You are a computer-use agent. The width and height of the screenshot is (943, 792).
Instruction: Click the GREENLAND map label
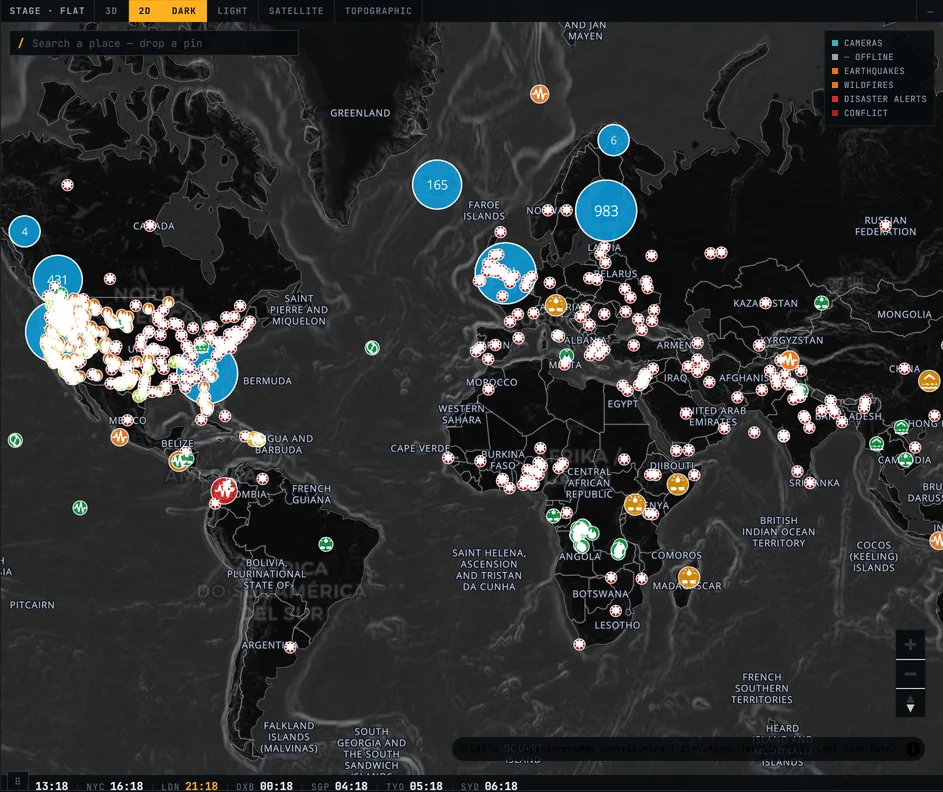click(360, 113)
